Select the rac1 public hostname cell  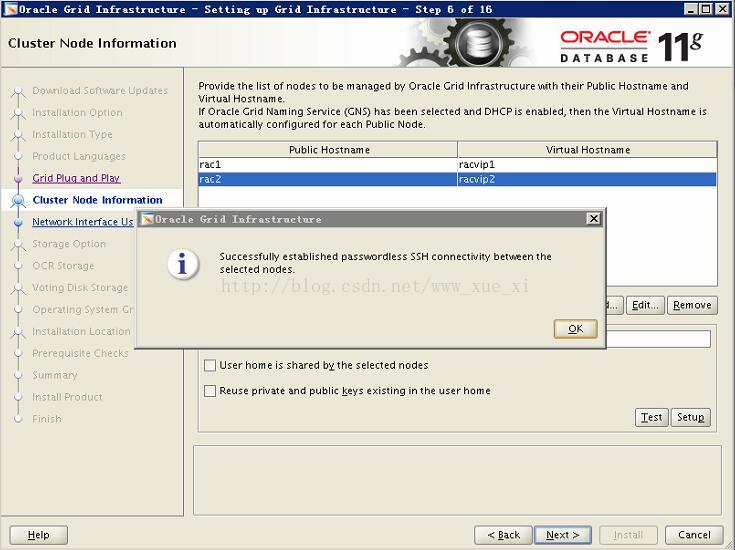[x=328, y=165]
